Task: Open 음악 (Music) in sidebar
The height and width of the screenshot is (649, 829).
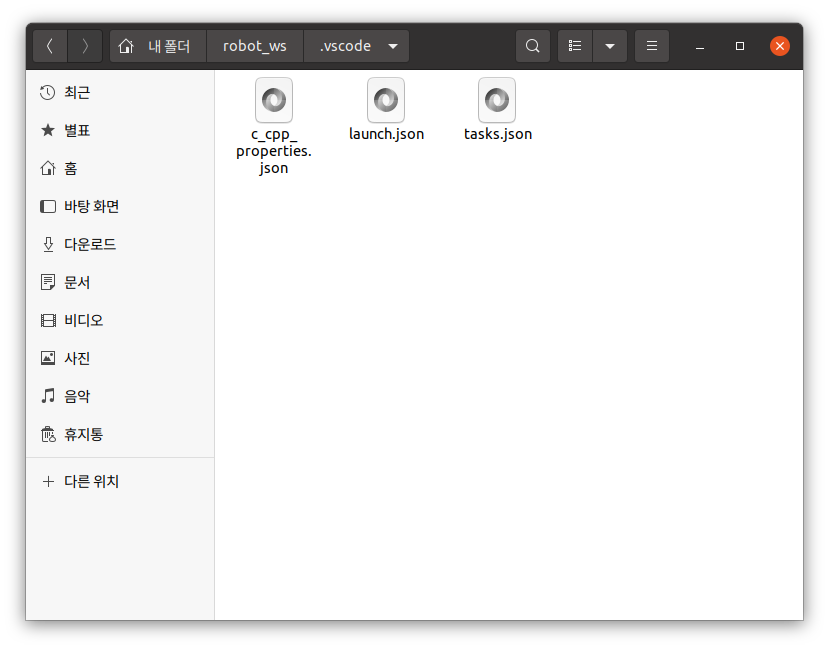Action: [120, 396]
